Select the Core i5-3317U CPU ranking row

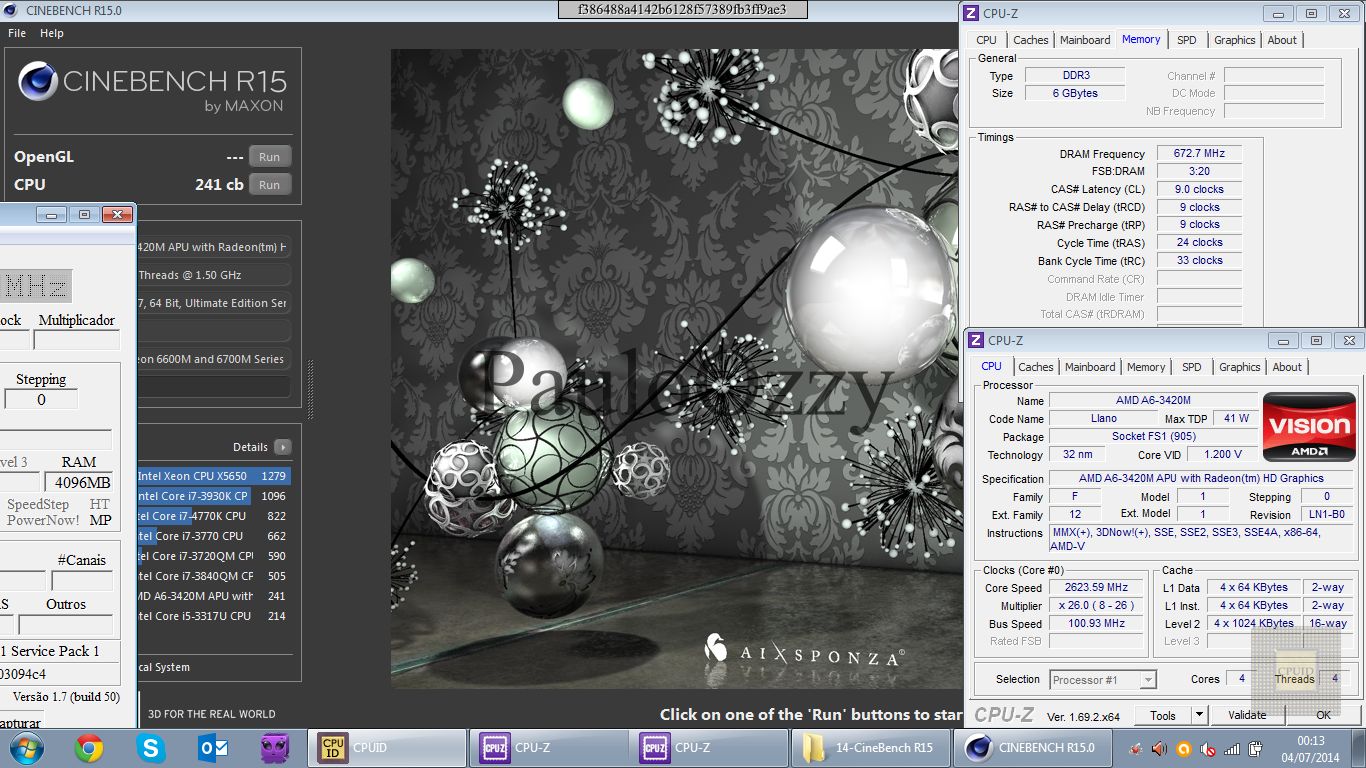coord(214,616)
